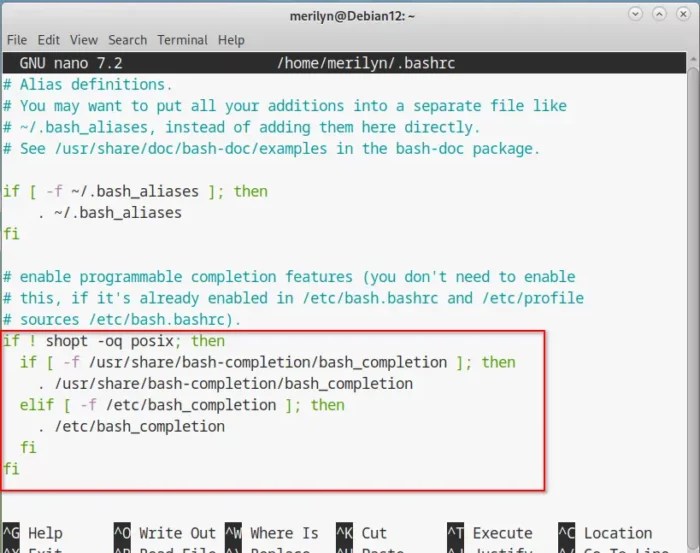Click the 'this, if it's already enabled' comment
The image size is (700, 553).
pos(293,298)
